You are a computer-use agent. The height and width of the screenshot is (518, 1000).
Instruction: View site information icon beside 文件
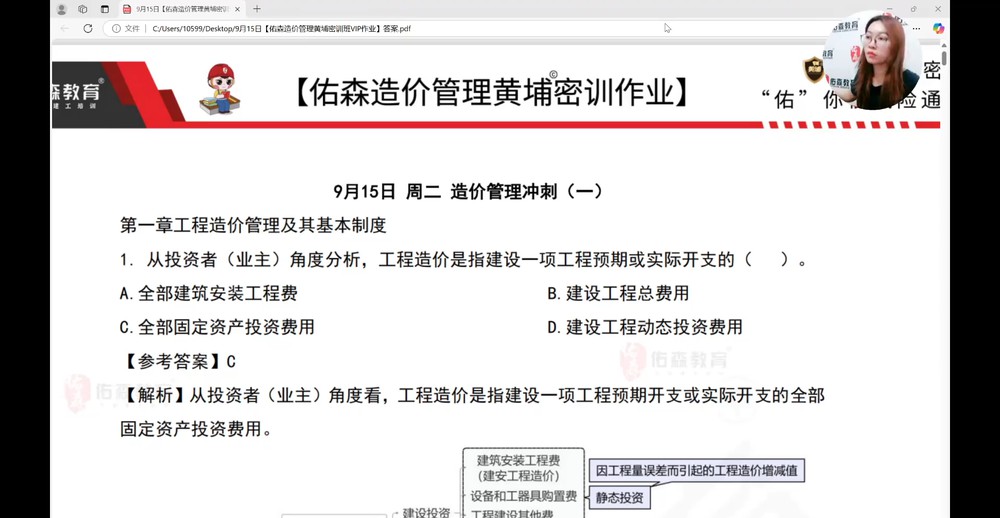point(116,29)
